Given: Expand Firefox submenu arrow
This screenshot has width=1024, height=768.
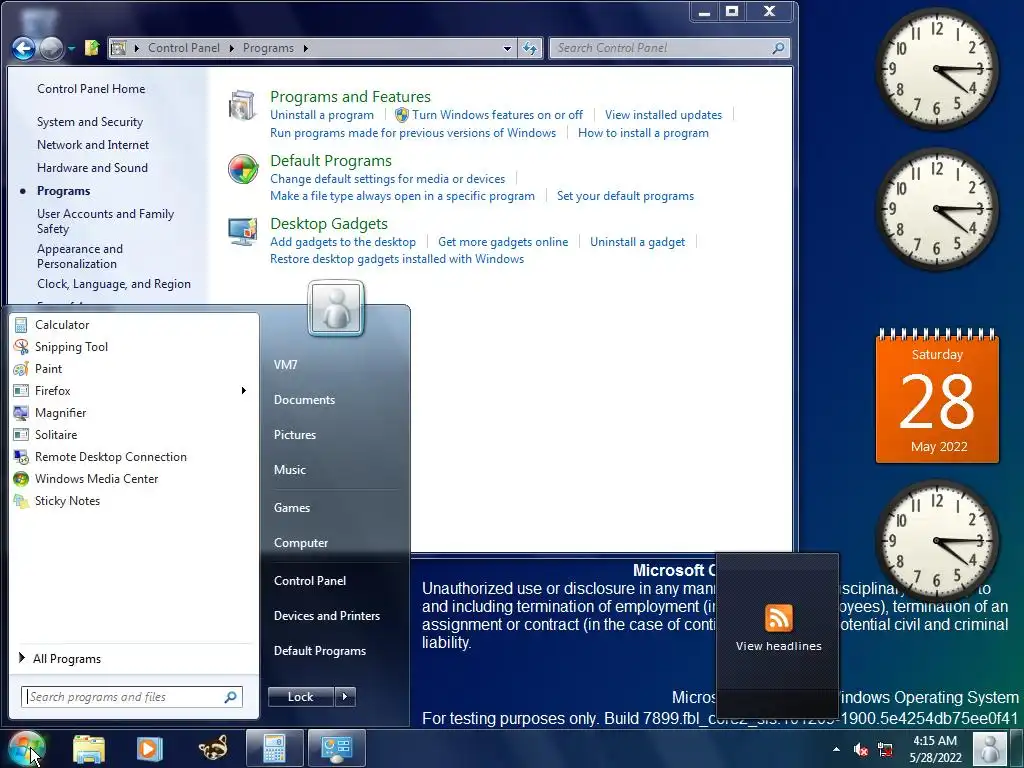Looking at the screenshot, I should 244,391.
